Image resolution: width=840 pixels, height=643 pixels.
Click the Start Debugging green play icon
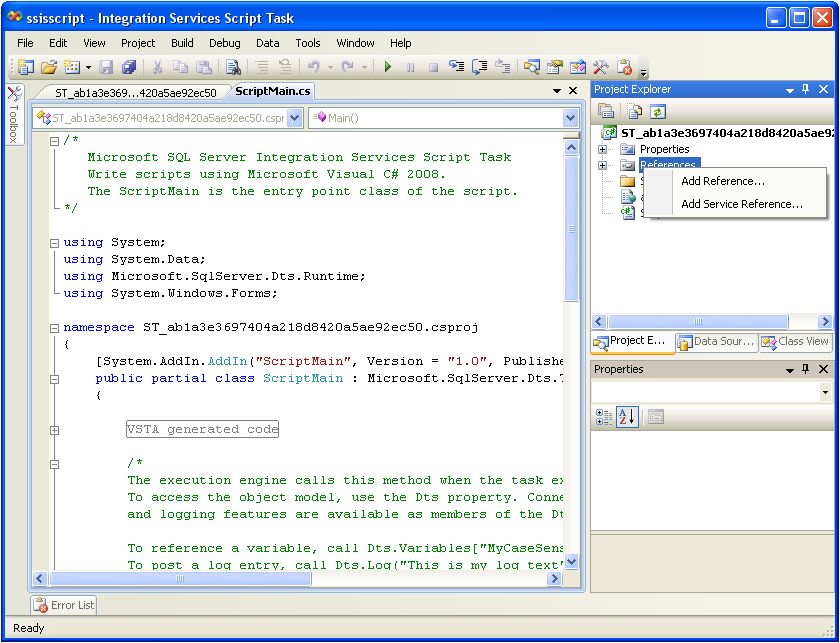pos(386,67)
